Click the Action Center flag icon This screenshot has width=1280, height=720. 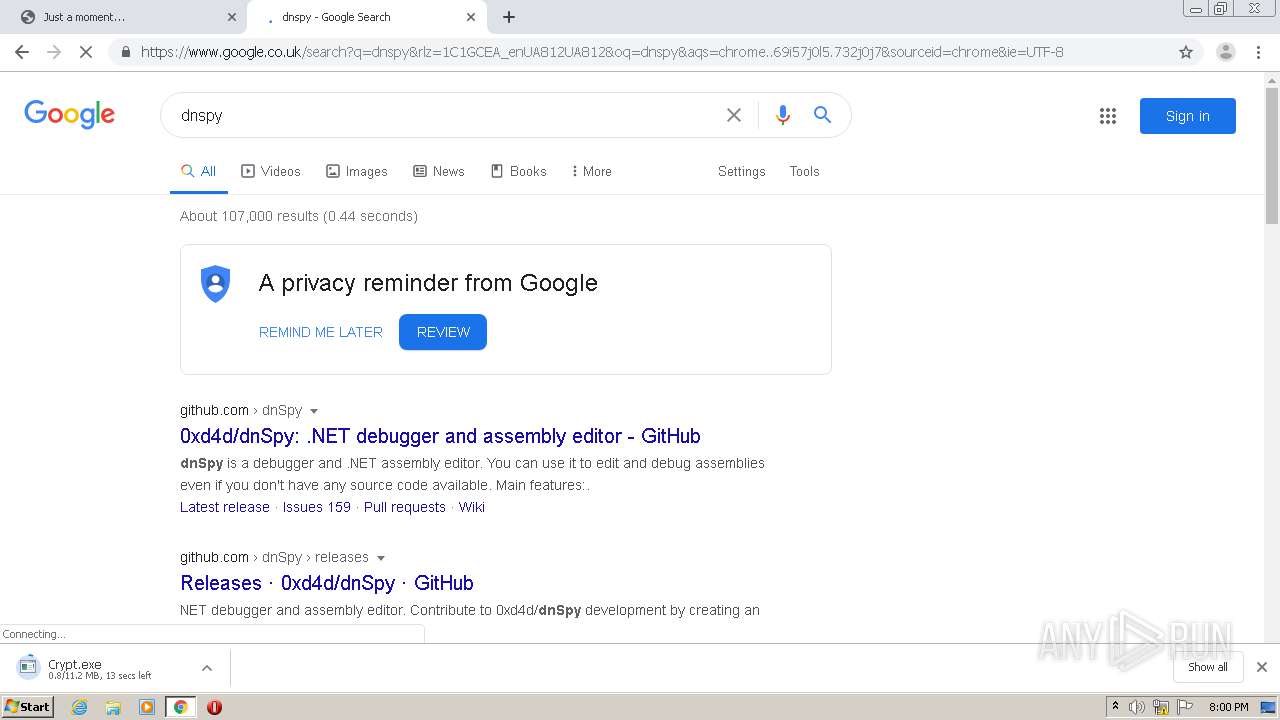click(1184, 707)
